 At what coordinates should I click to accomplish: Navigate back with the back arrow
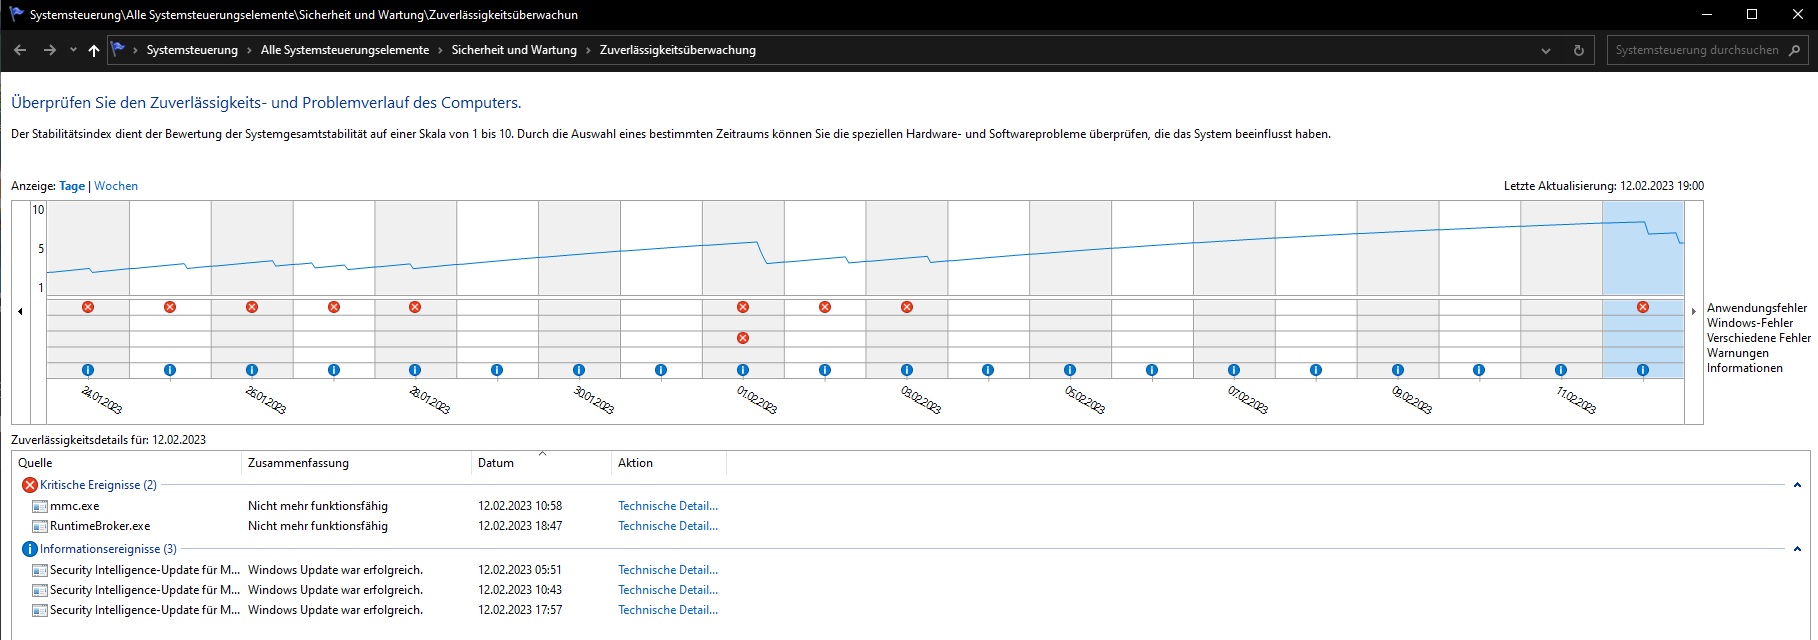pyautogui.click(x=20, y=50)
